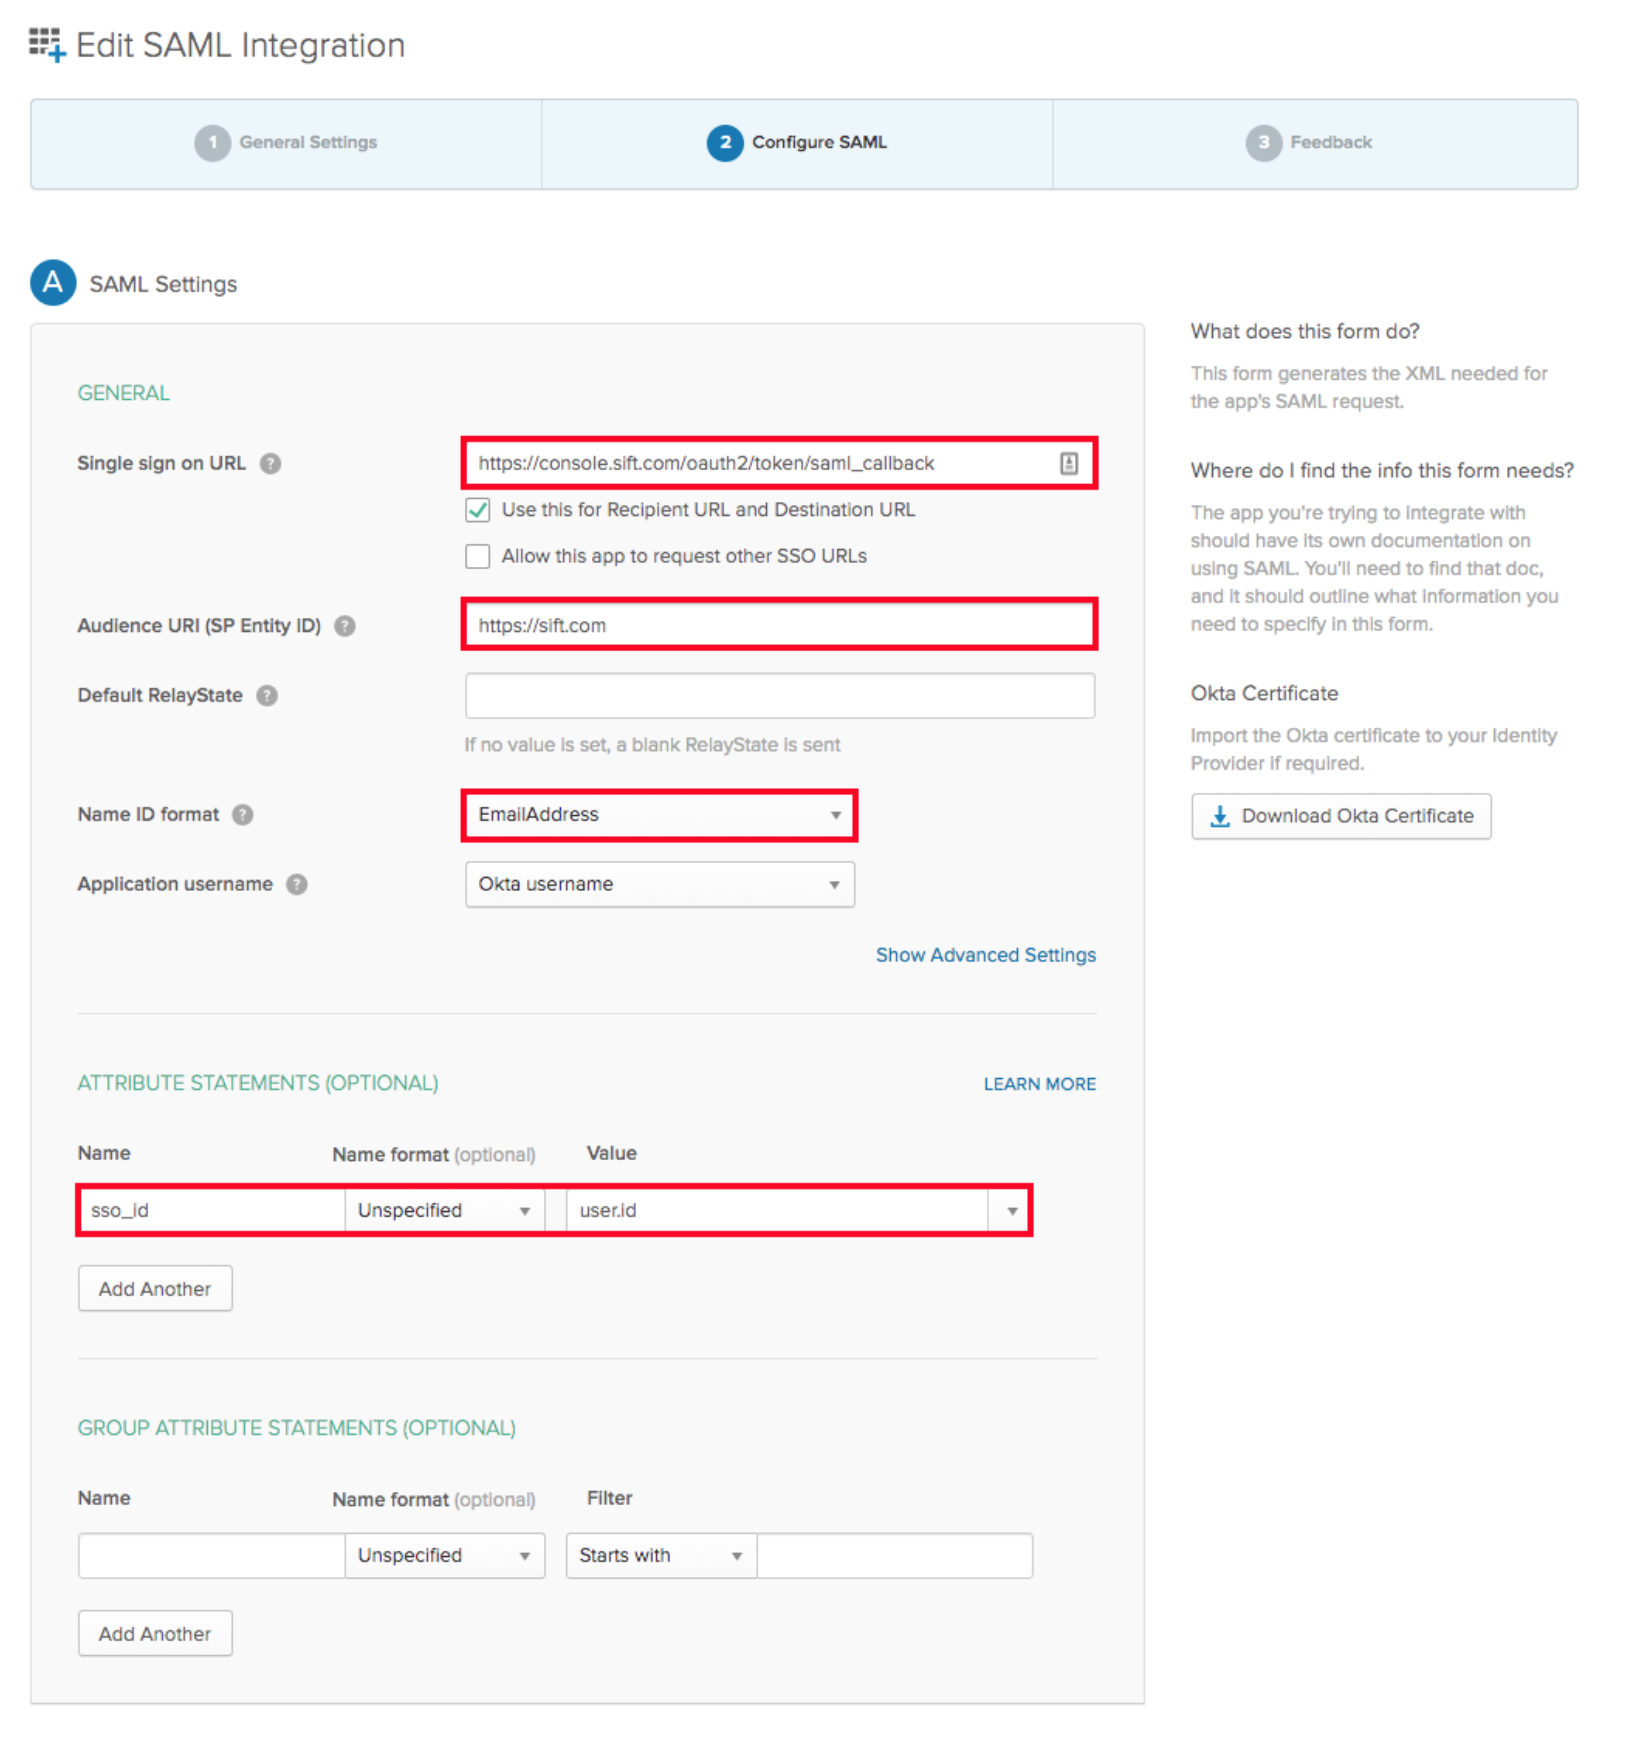Click the GROUP ATTRIBUTE STATEMENTS (OPTIONAL) heading
Image resolution: width=1630 pixels, height=1740 pixels.
(297, 1429)
